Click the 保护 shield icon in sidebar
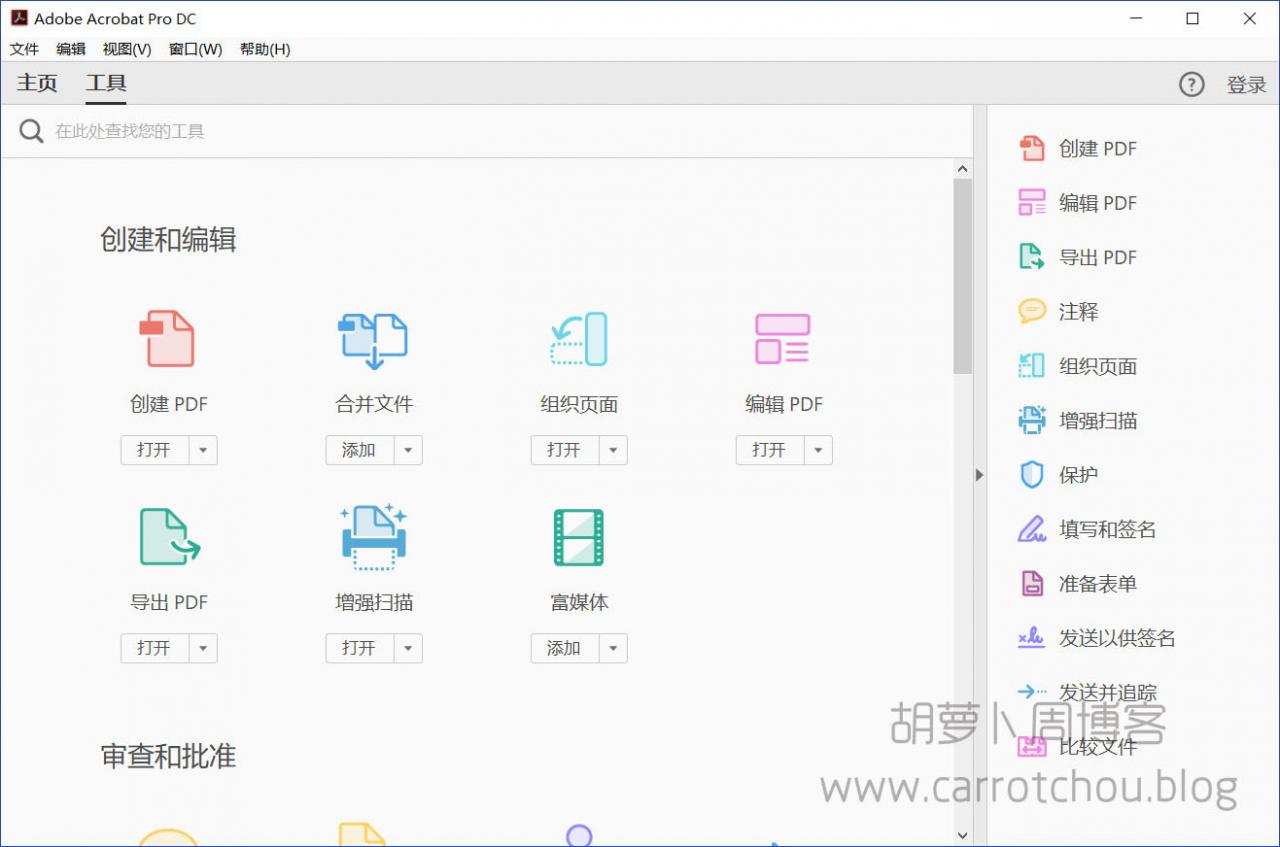1280x847 pixels. coord(1031,475)
